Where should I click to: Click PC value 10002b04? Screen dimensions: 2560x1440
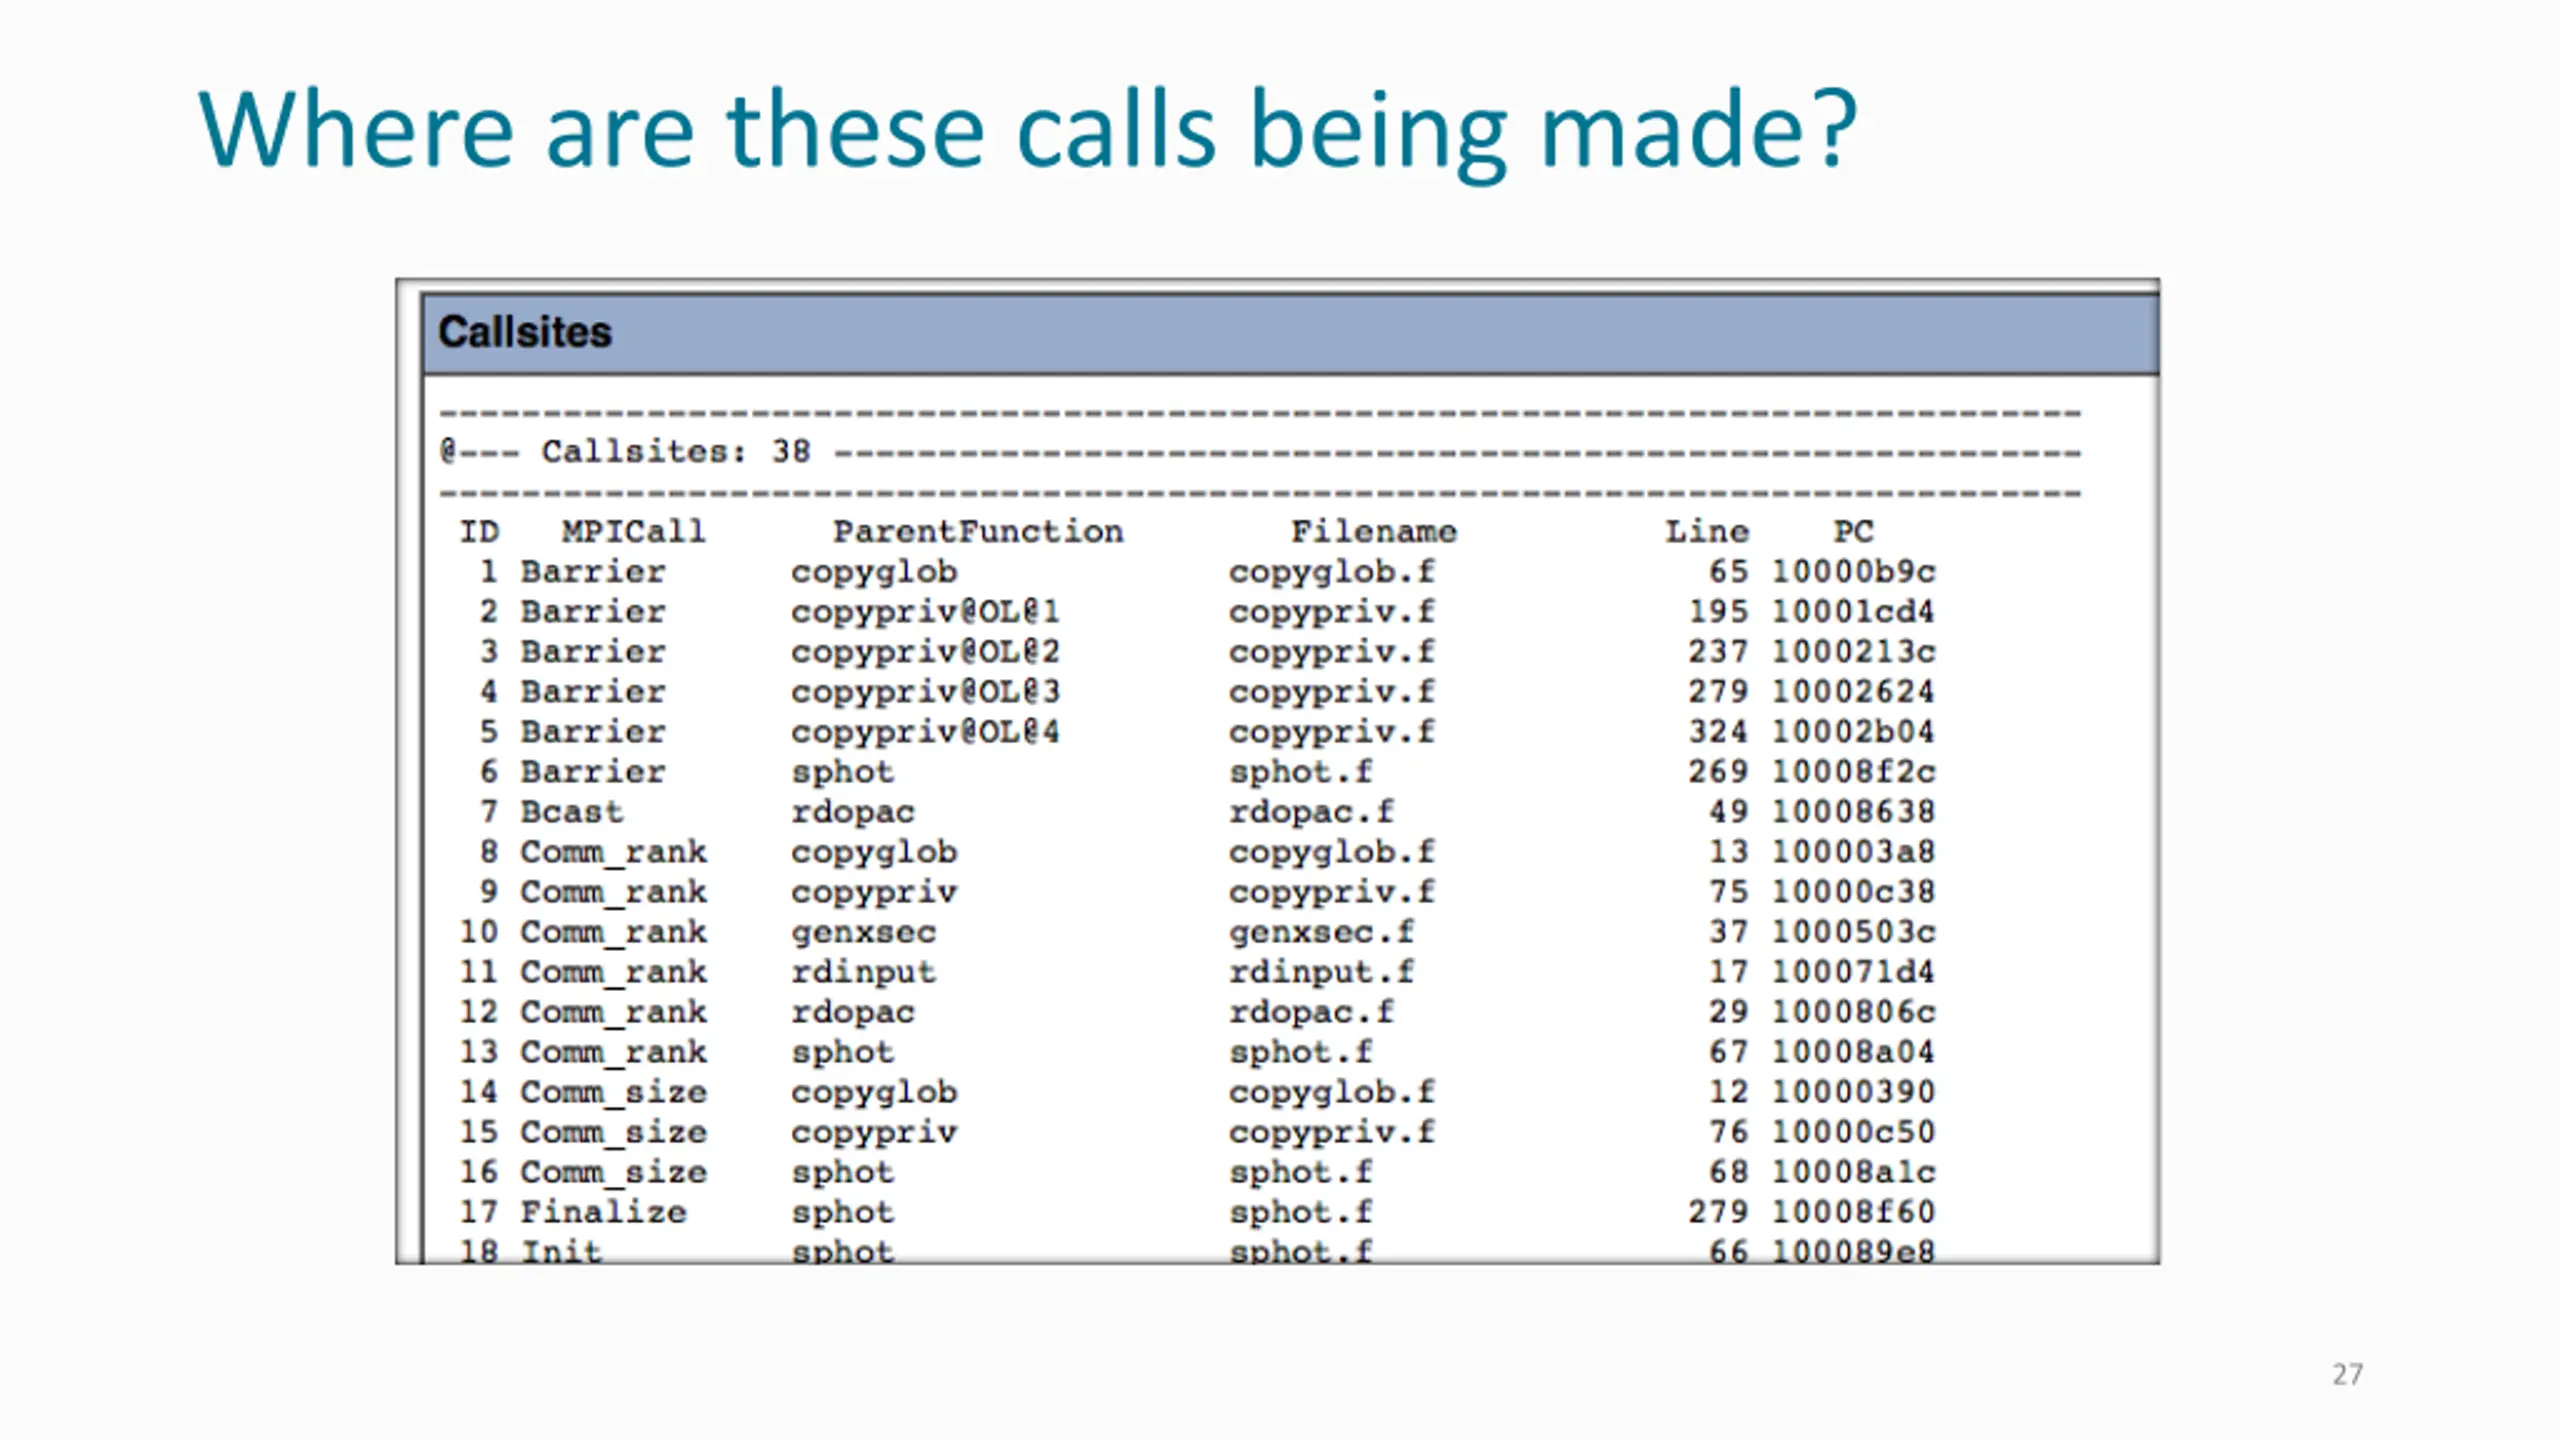click(1853, 731)
